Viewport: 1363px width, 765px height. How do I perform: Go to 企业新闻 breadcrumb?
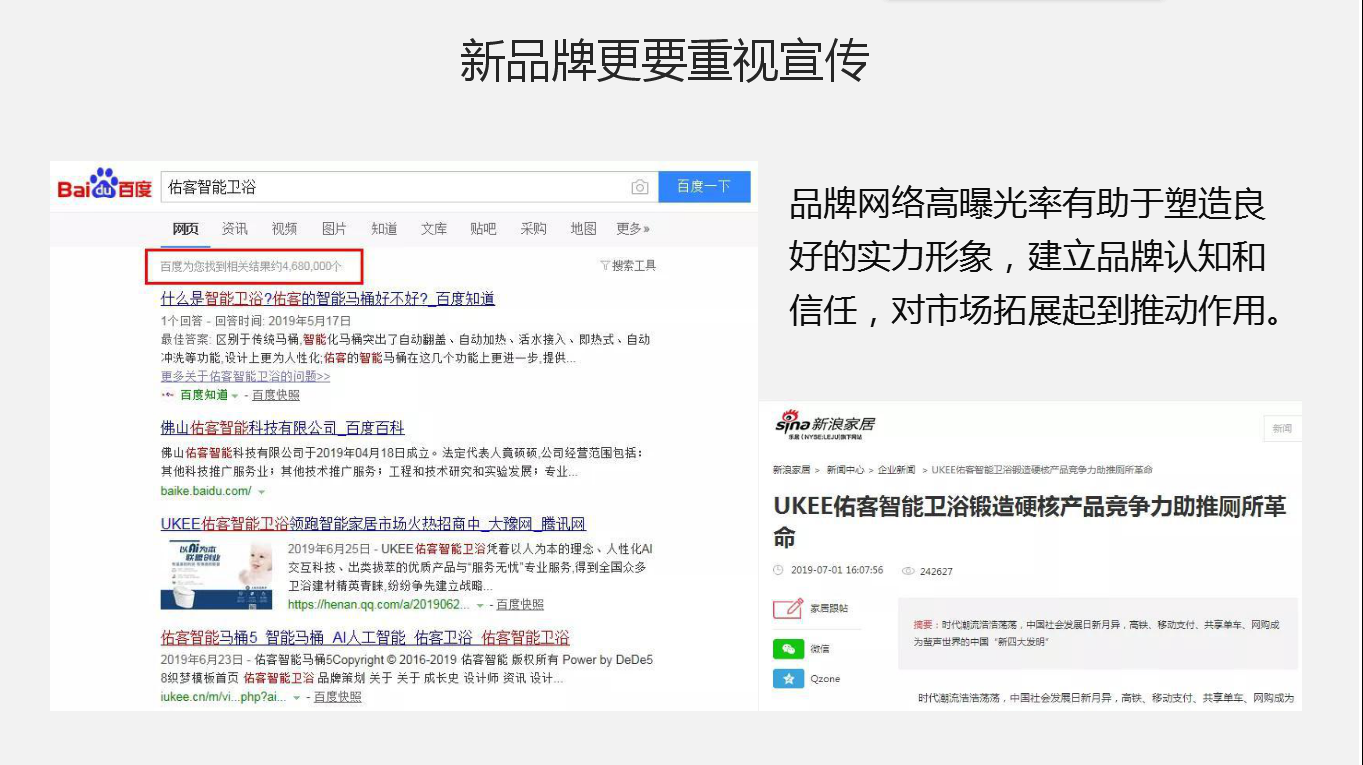tap(897, 470)
